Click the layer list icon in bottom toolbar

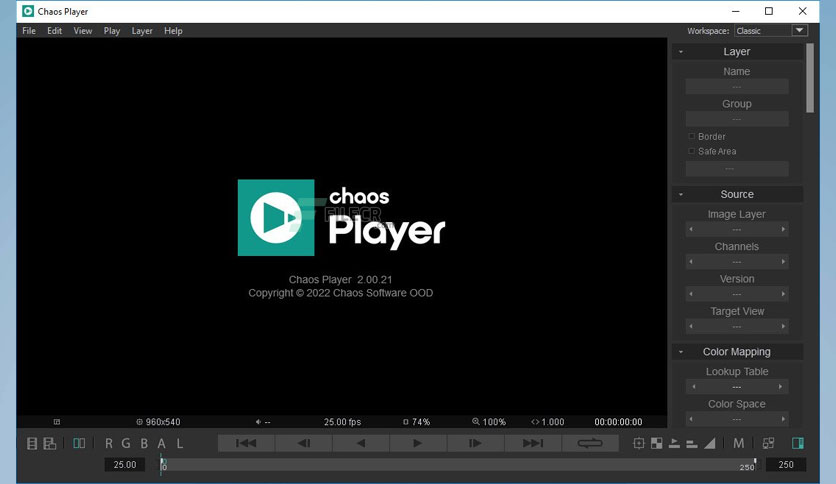click(32, 443)
